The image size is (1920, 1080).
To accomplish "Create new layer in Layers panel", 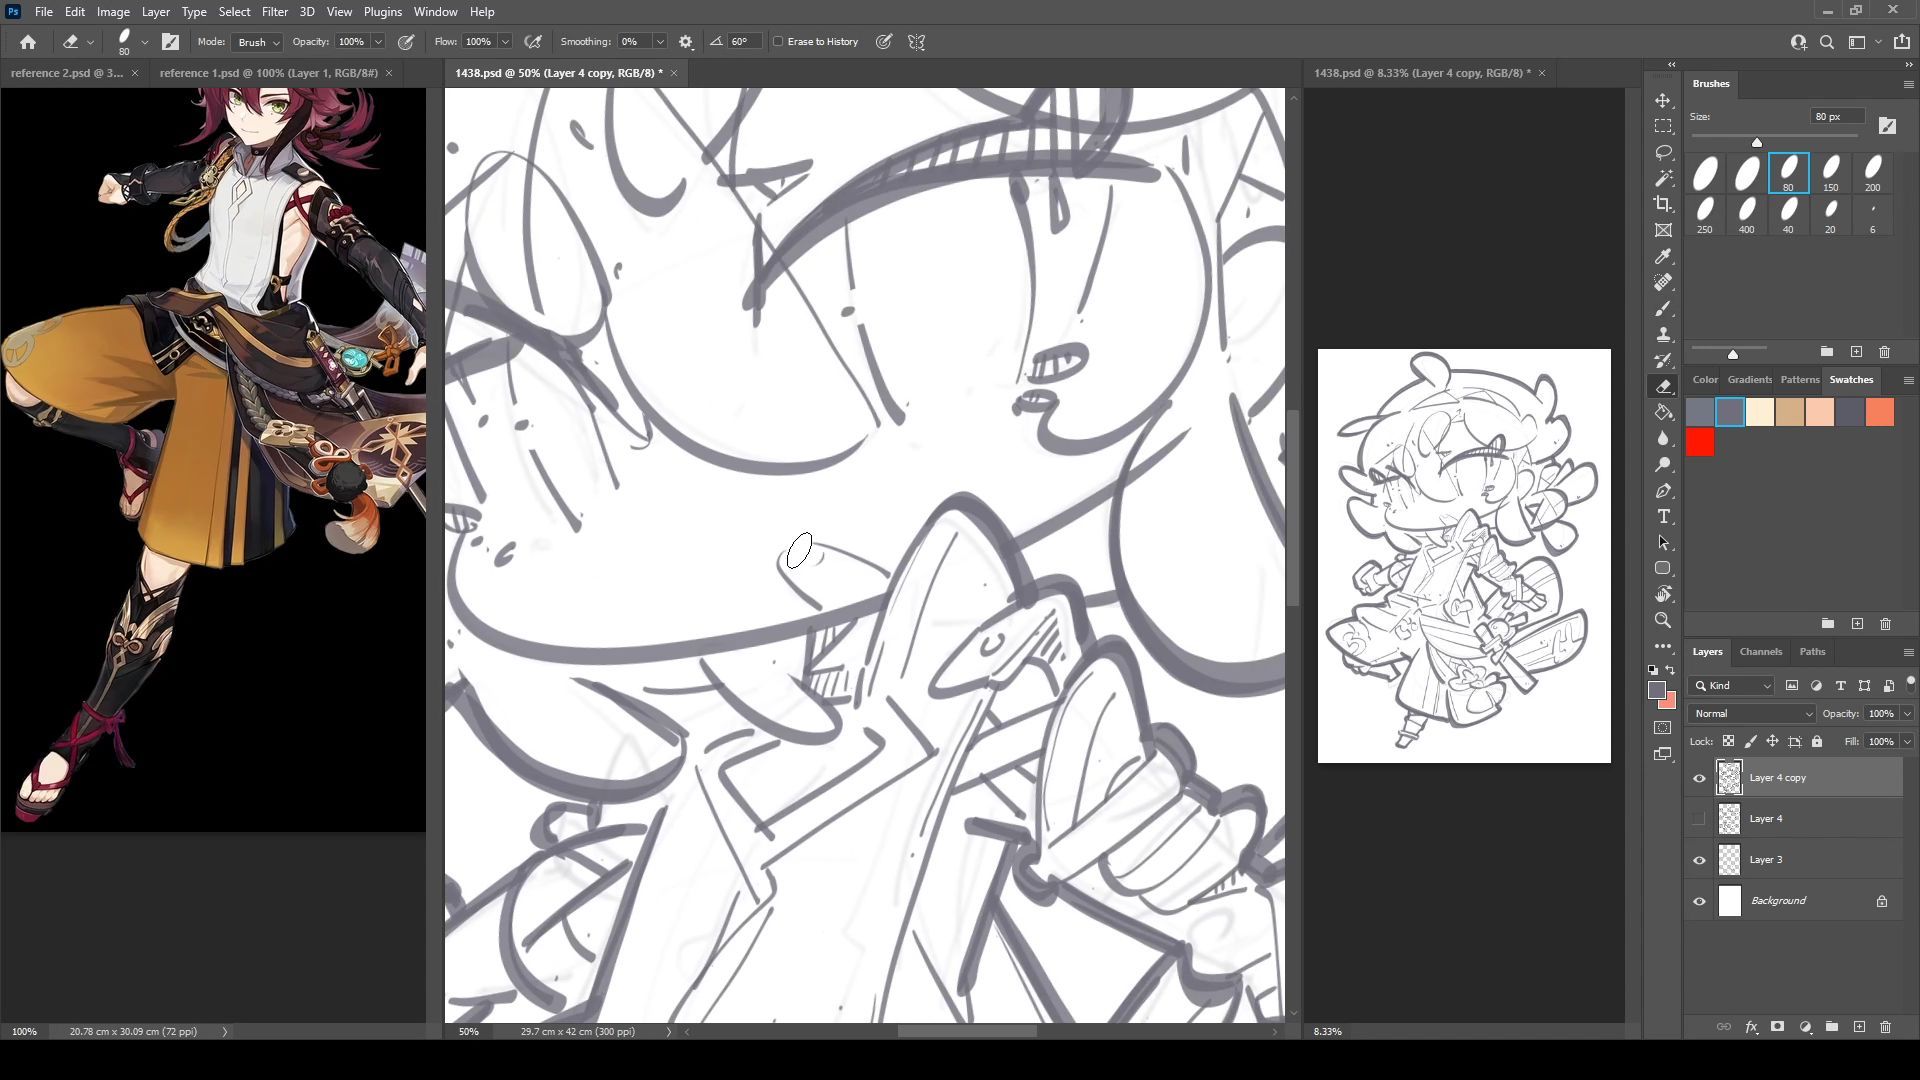I will (1859, 1027).
